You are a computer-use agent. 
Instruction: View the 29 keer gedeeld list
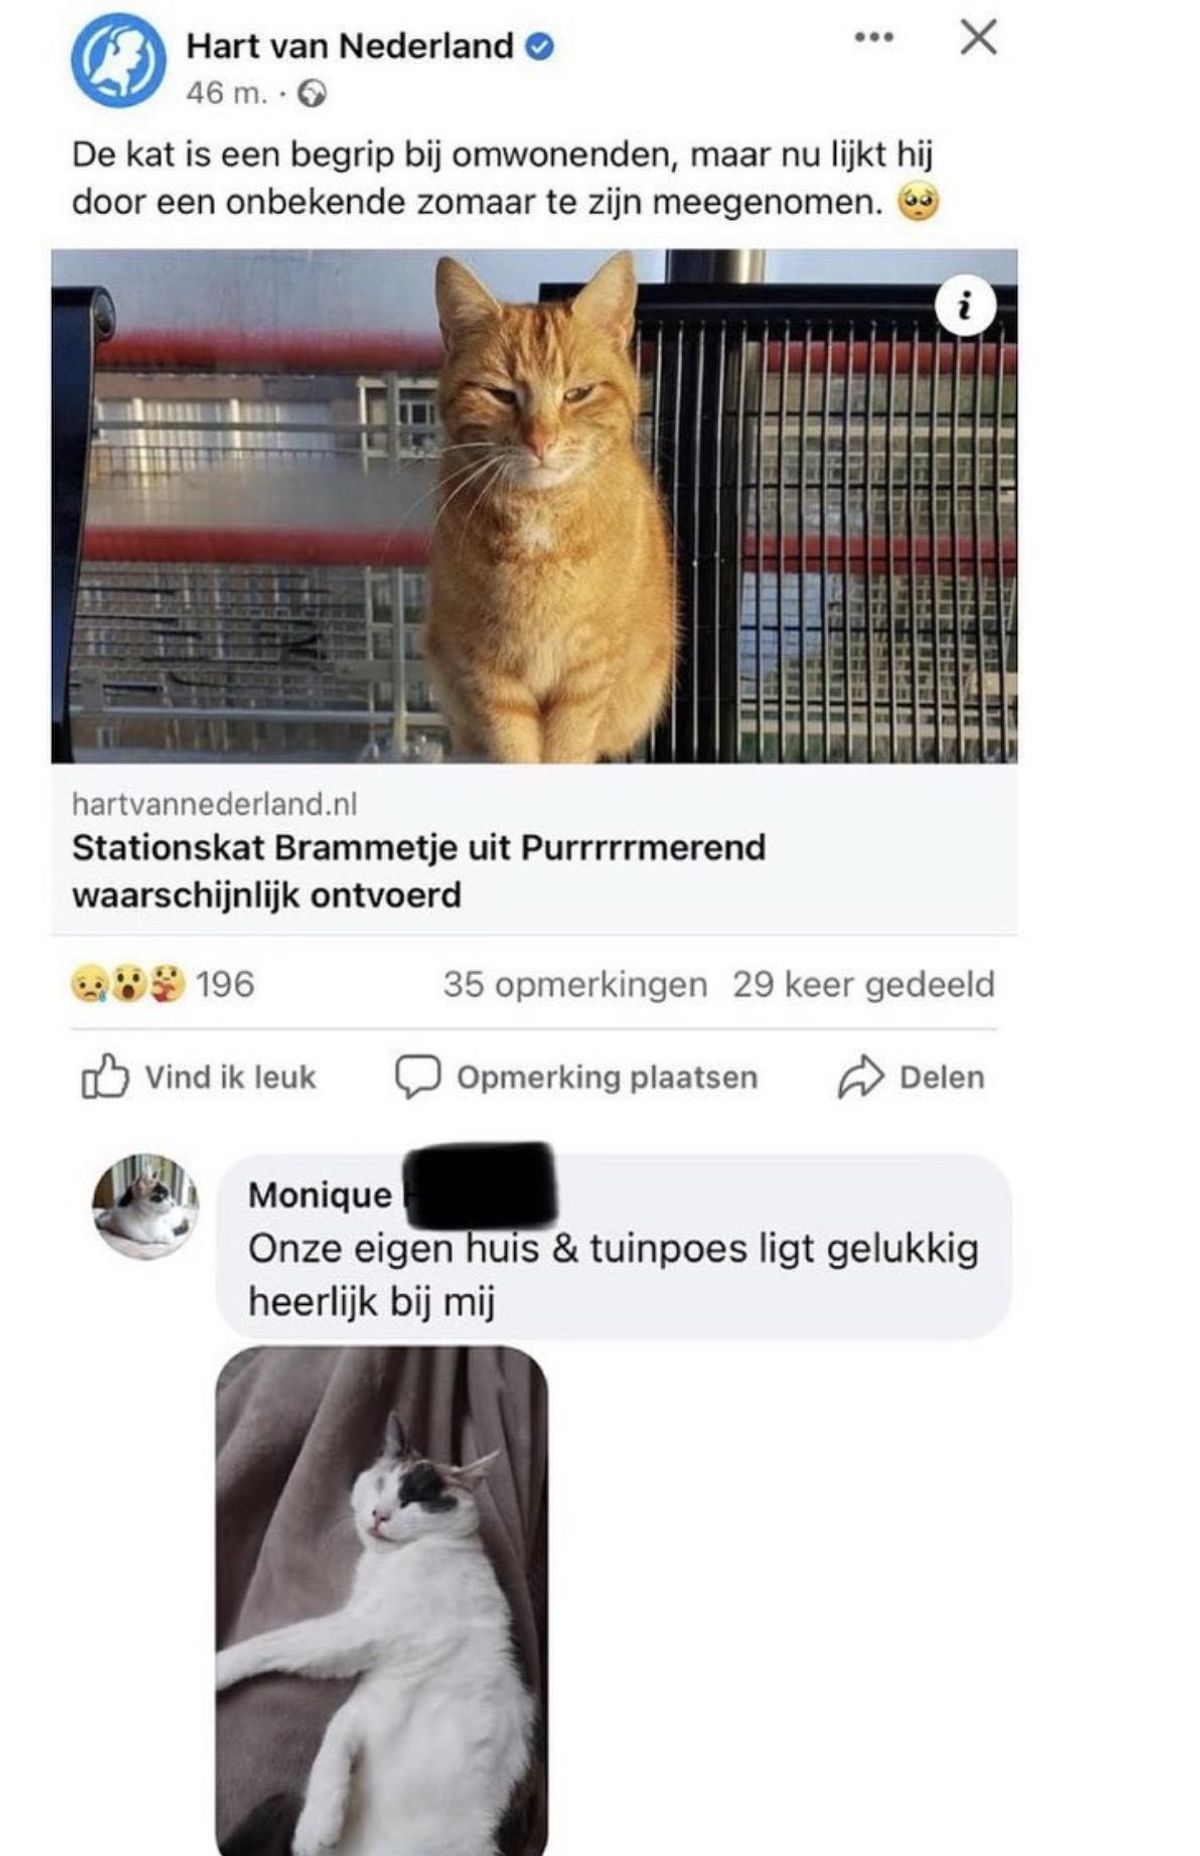pos(864,984)
